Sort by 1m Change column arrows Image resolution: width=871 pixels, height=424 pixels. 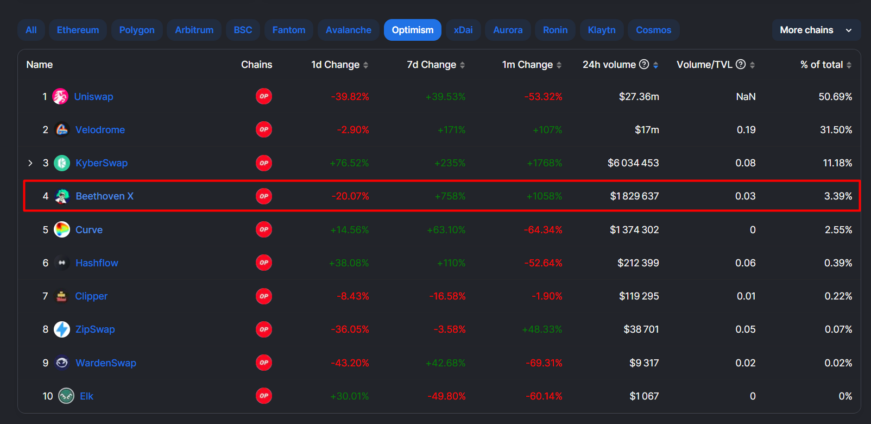pos(559,65)
